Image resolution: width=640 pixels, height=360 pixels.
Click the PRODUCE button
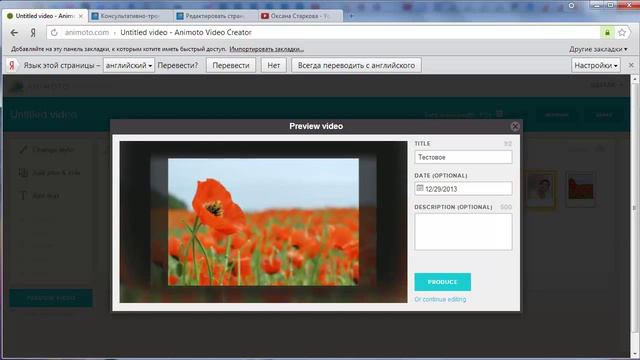tap(442, 282)
